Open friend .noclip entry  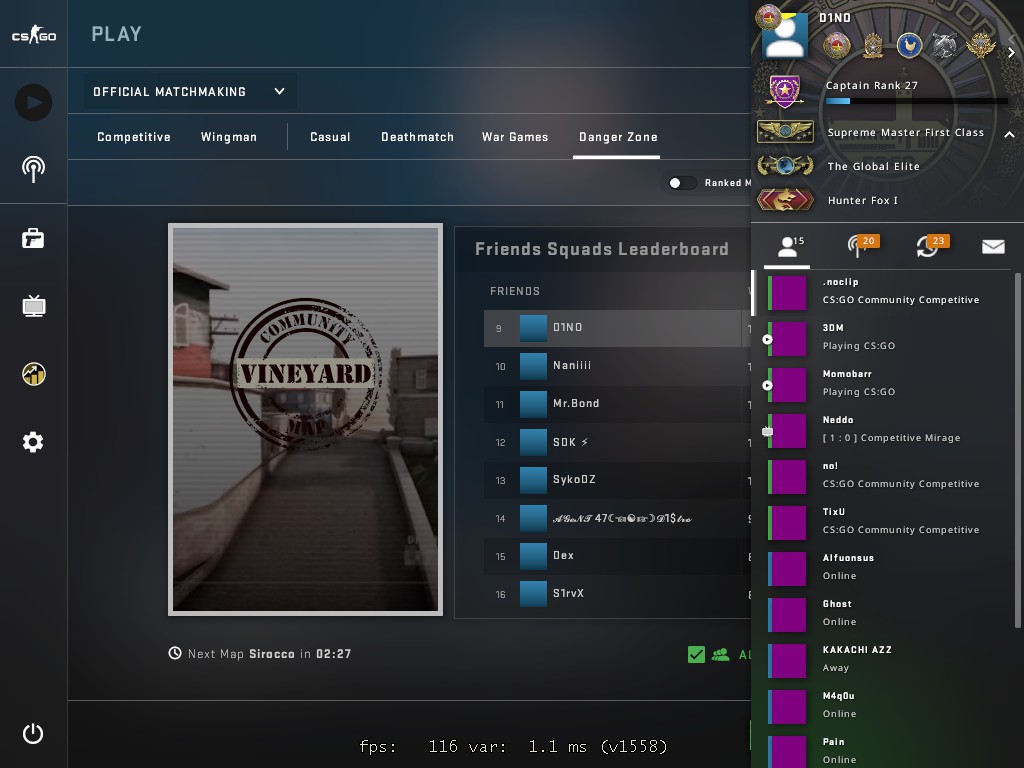point(883,291)
